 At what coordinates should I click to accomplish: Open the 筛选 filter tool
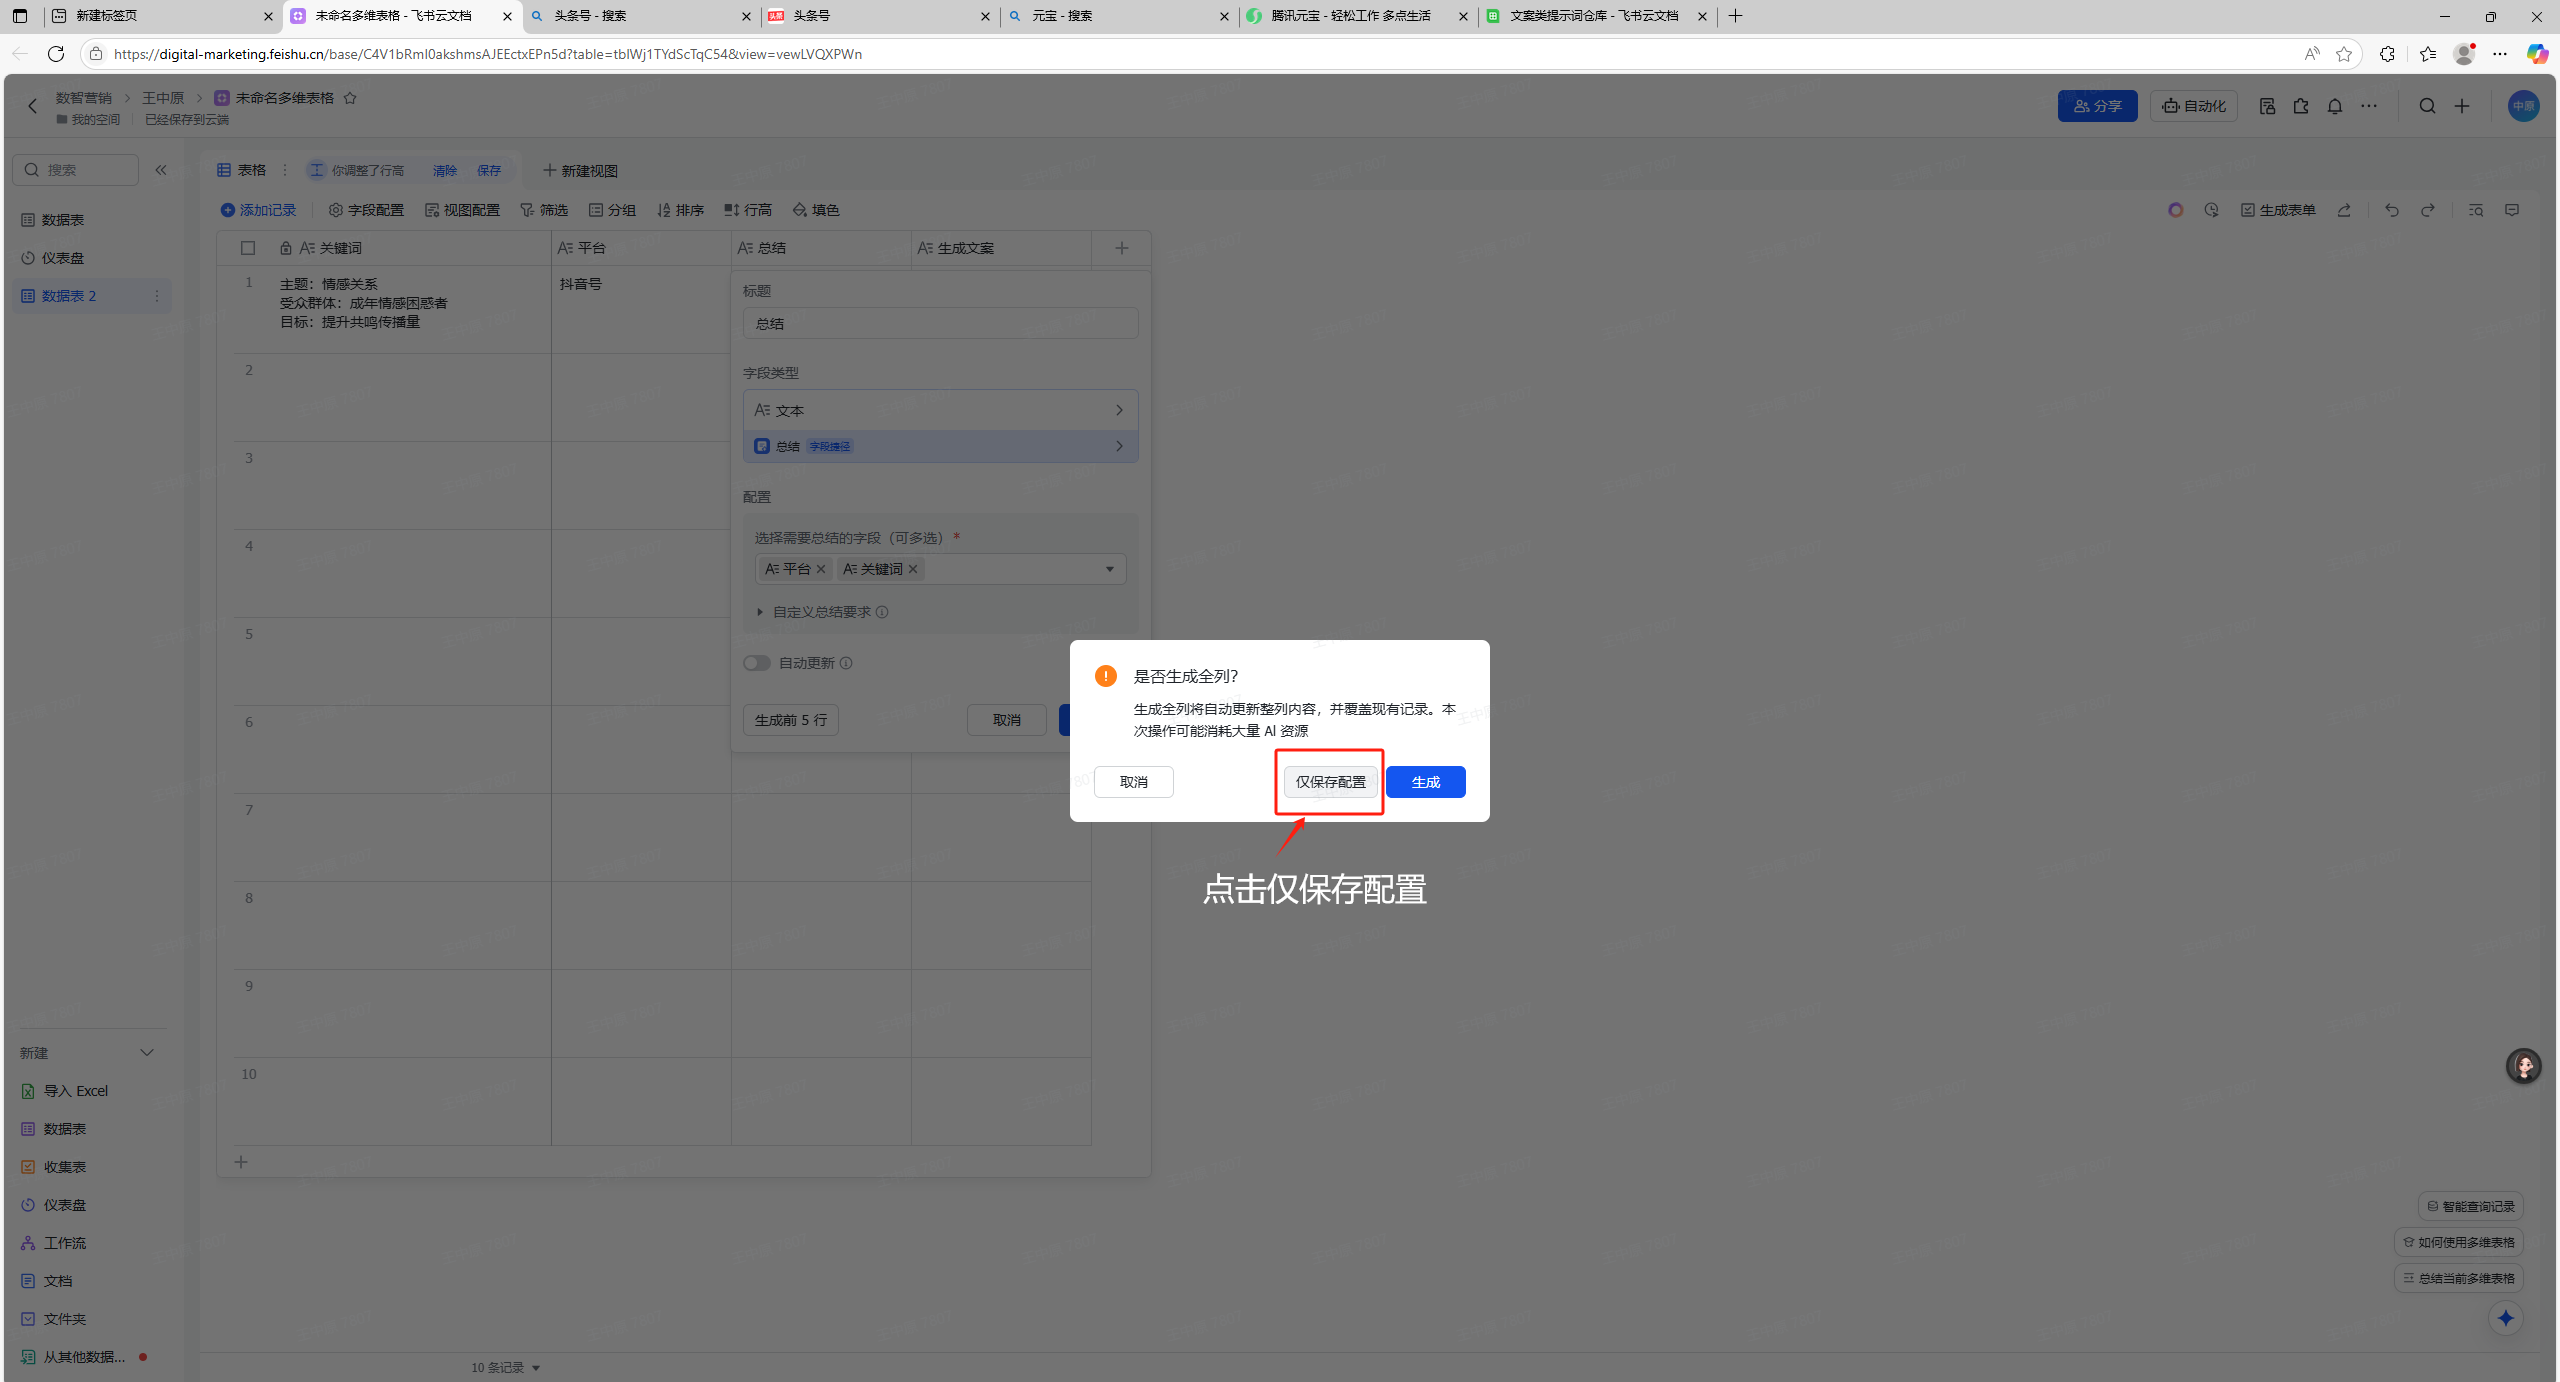tap(544, 210)
